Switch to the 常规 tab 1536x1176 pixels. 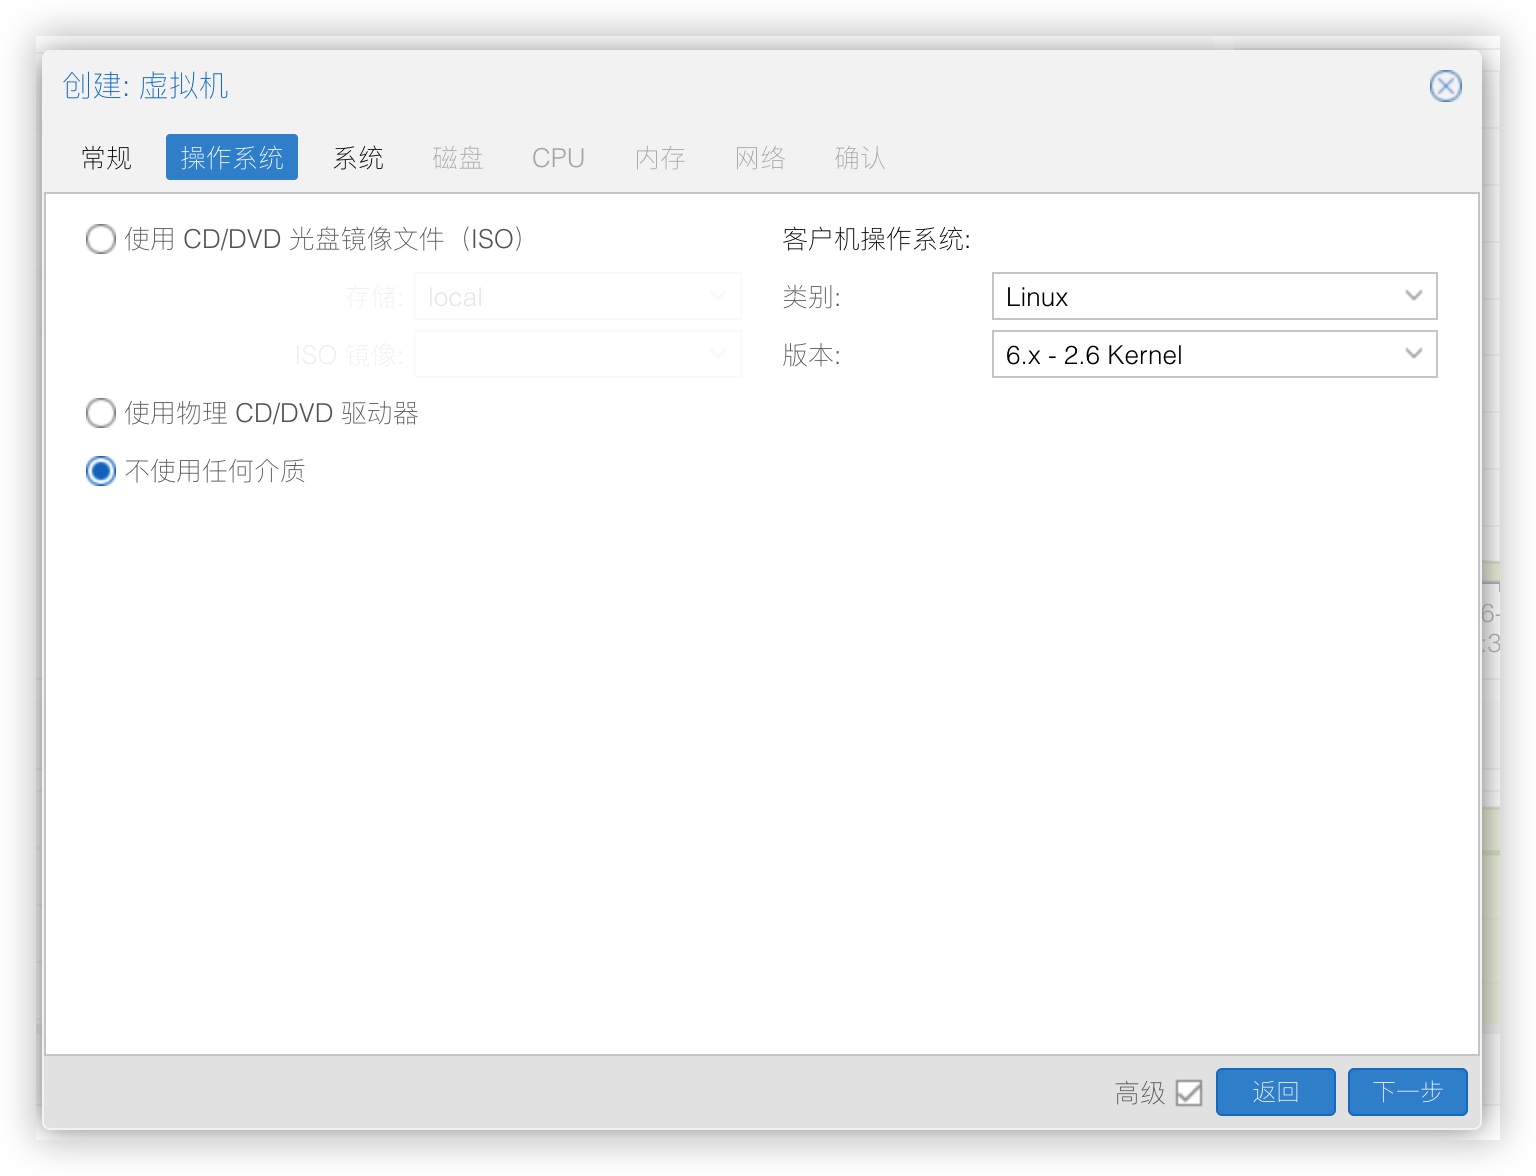tap(106, 158)
